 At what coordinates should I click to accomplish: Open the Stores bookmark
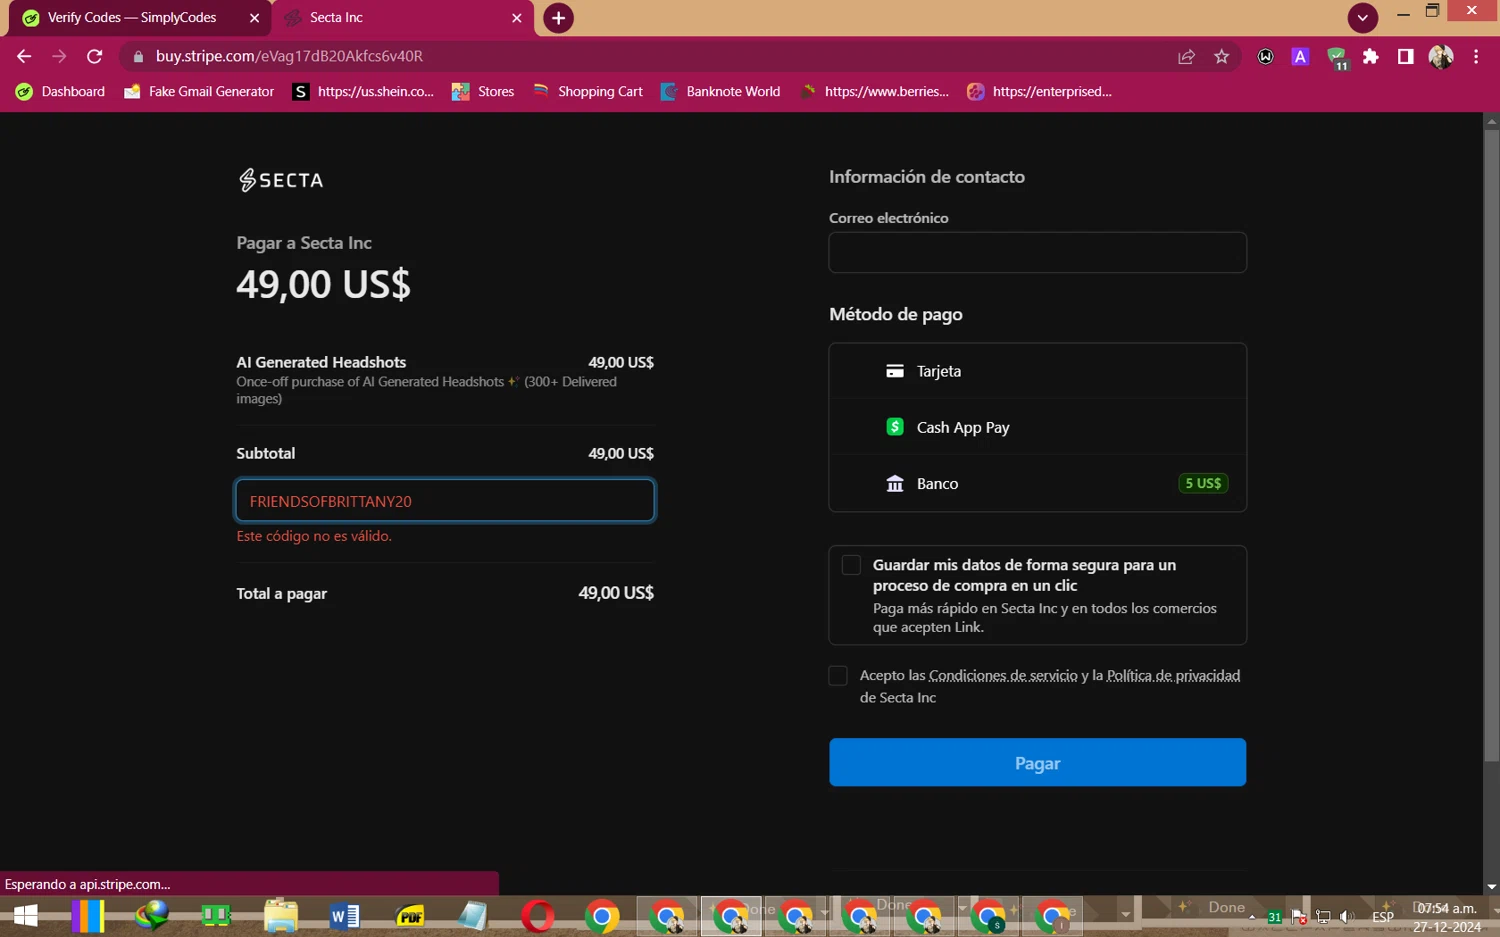483,91
